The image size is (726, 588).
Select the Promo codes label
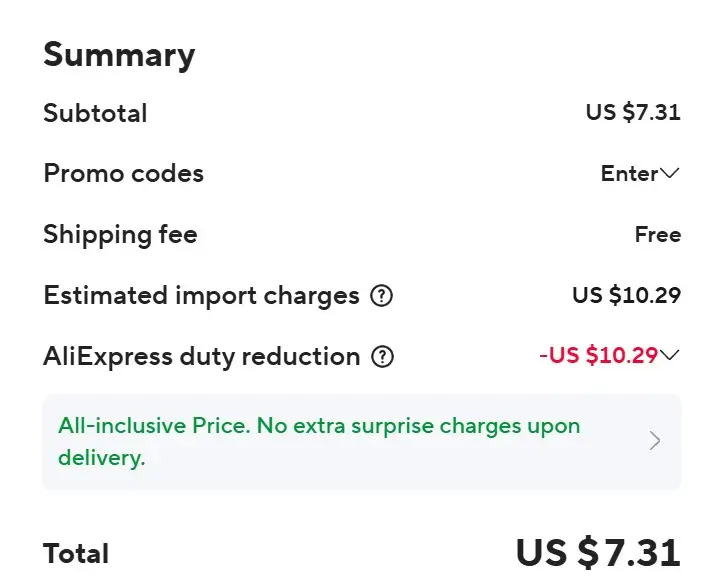coord(124,174)
